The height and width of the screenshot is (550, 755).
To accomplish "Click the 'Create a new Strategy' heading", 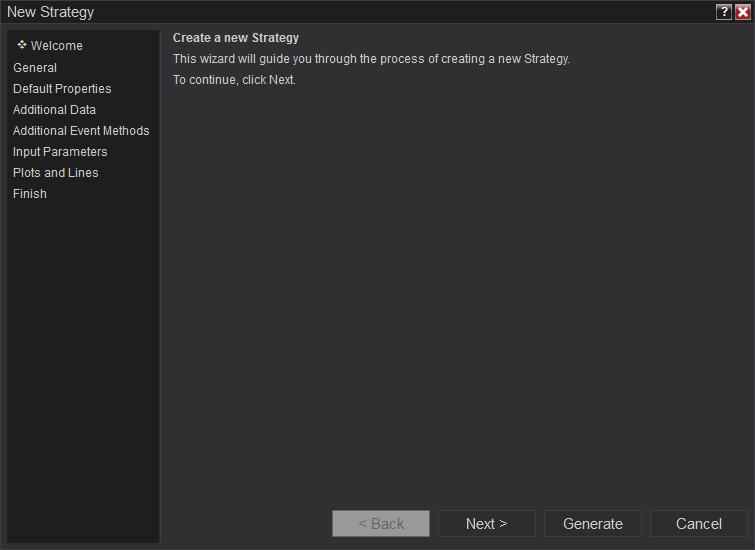I will point(236,38).
